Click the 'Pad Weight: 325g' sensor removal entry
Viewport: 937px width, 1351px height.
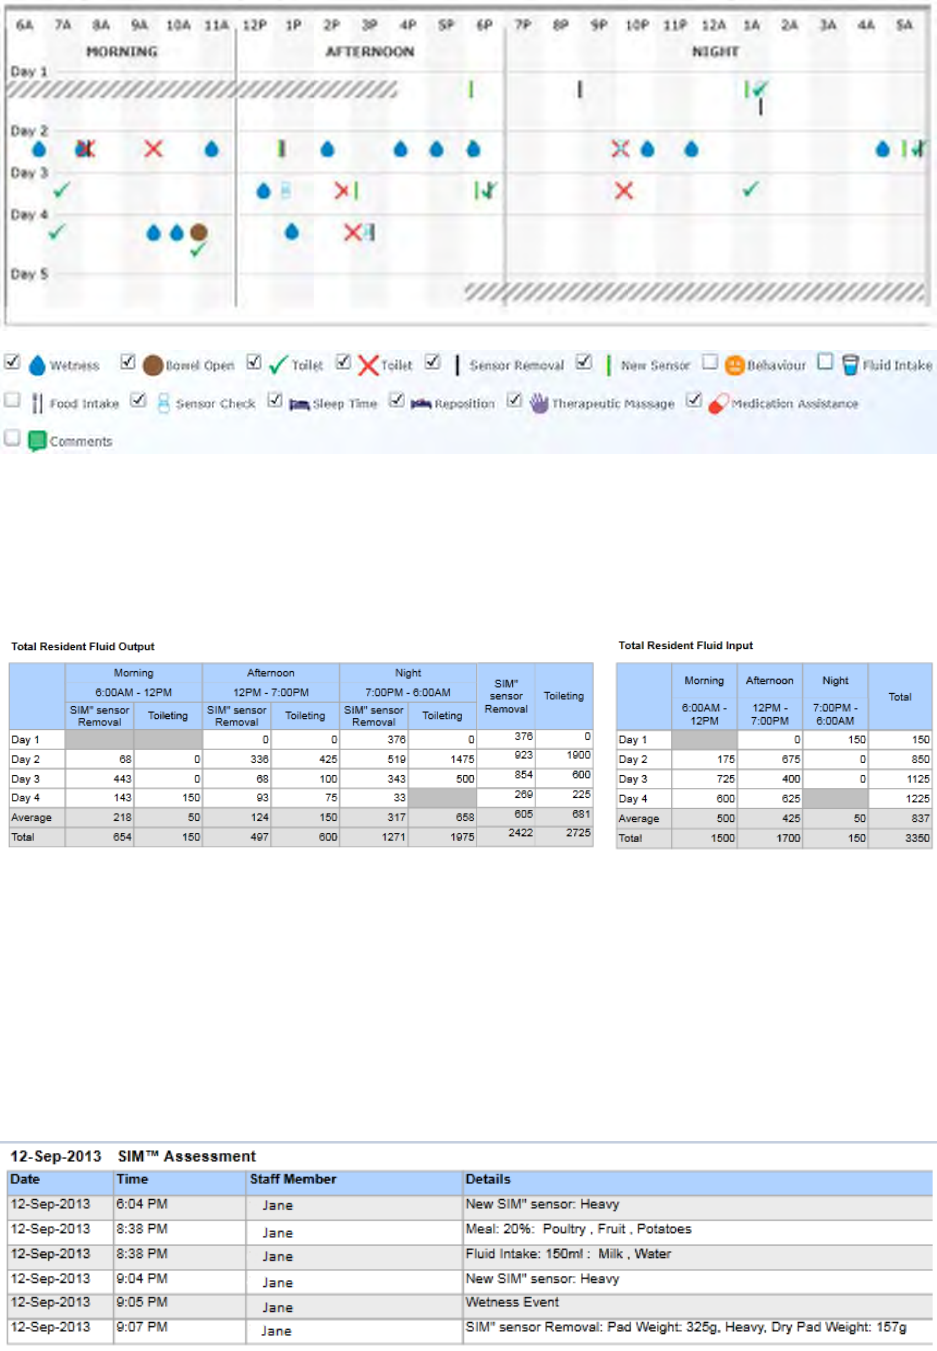[686, 1328]
